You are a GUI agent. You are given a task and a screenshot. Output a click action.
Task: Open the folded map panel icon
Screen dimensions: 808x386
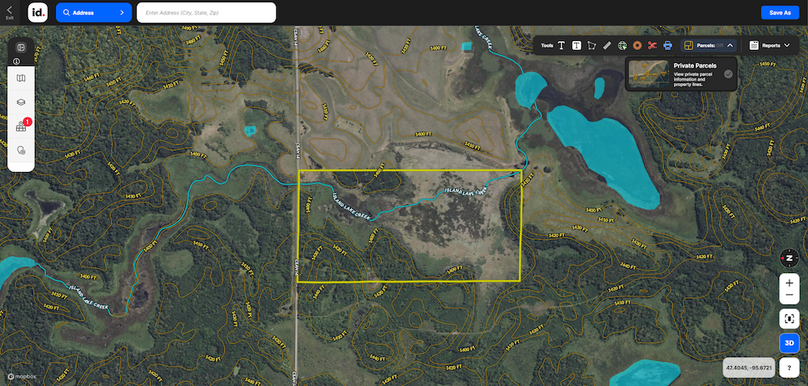(21, 78)
